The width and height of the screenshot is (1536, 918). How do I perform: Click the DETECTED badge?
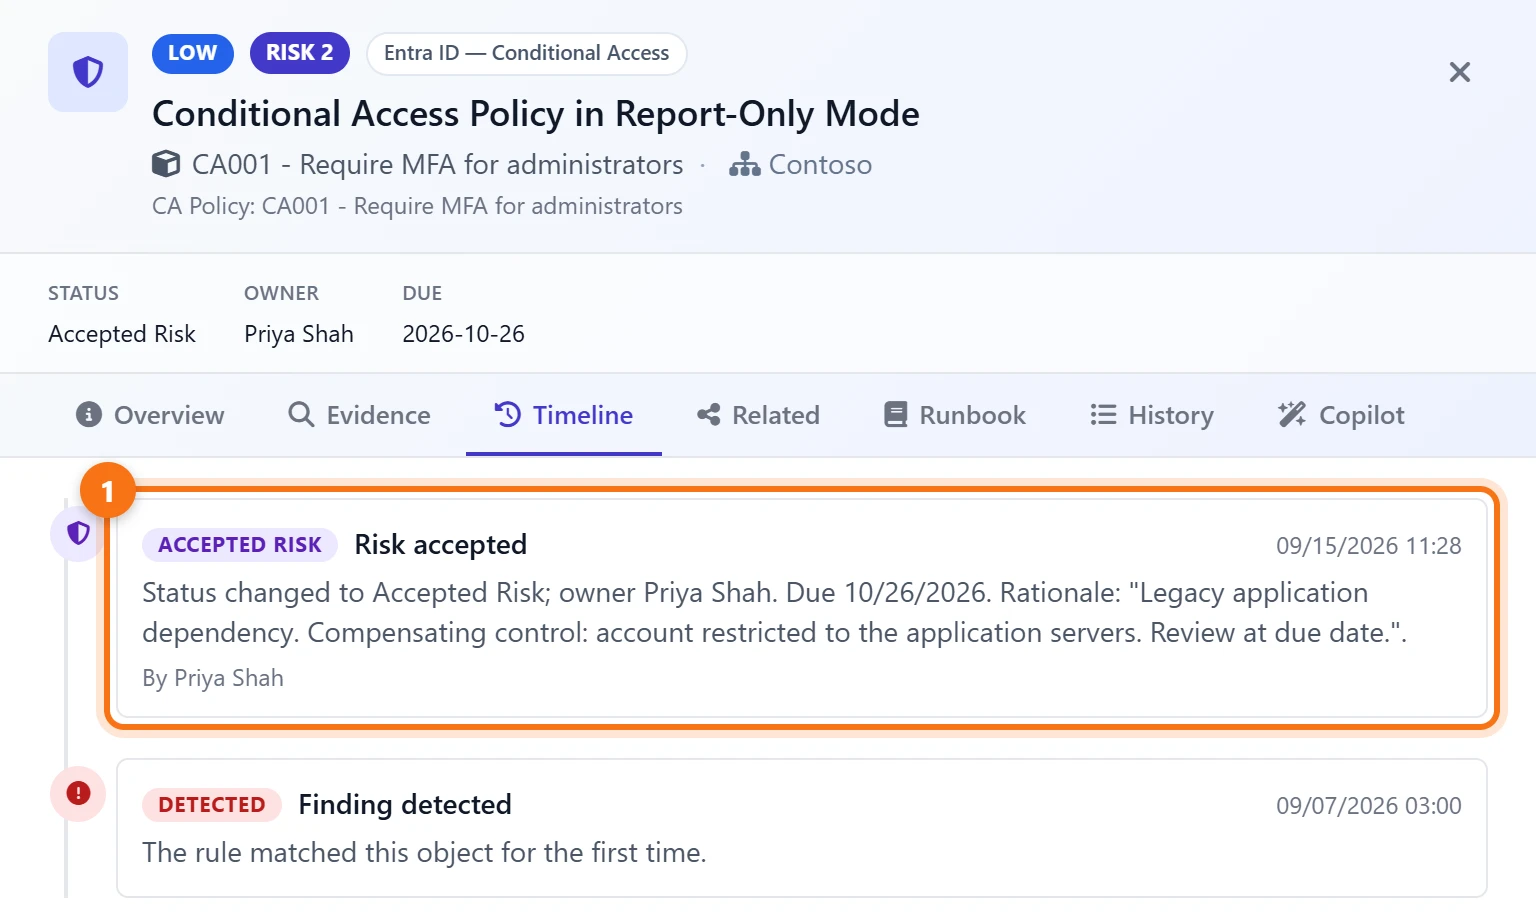[x=212, y=805]
